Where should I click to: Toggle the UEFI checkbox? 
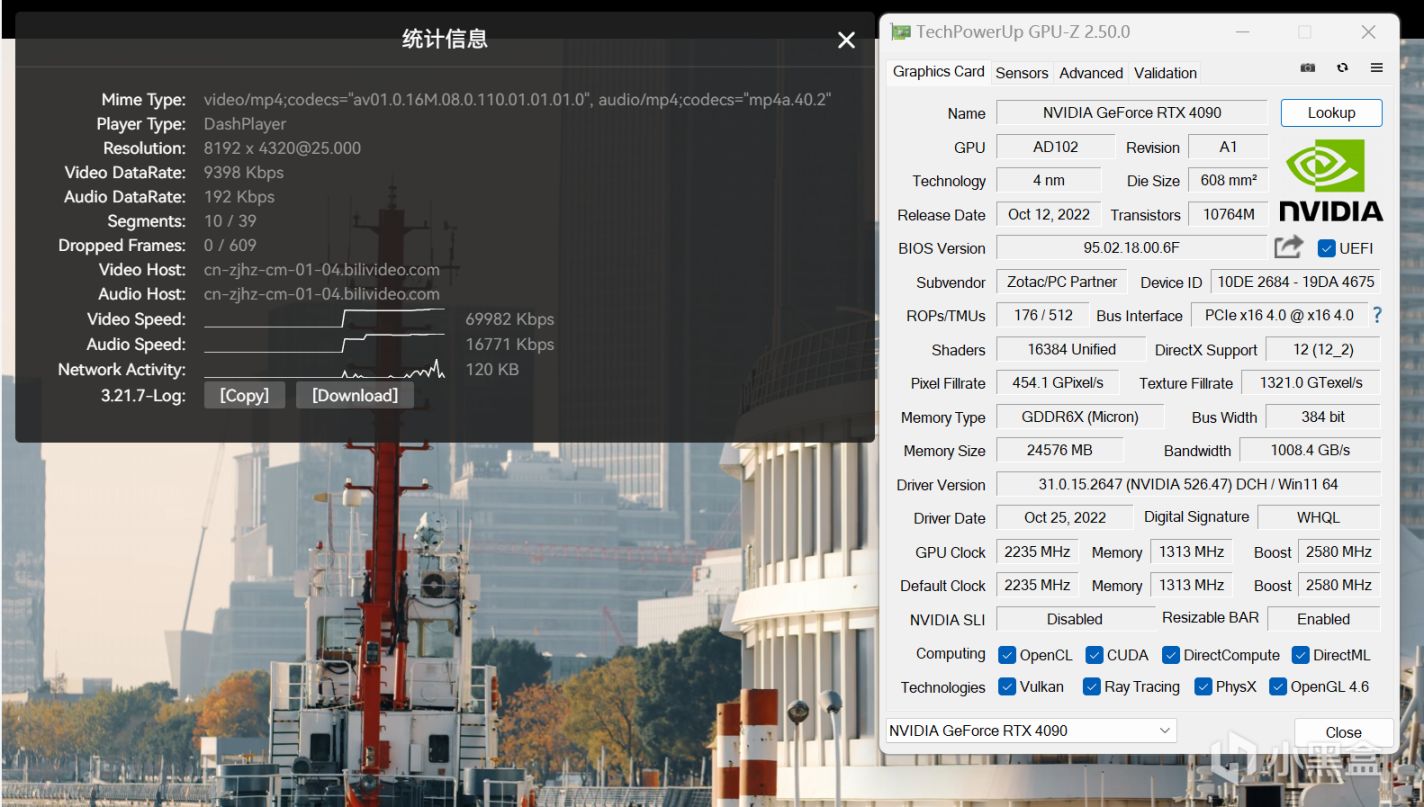point(1327,248)
